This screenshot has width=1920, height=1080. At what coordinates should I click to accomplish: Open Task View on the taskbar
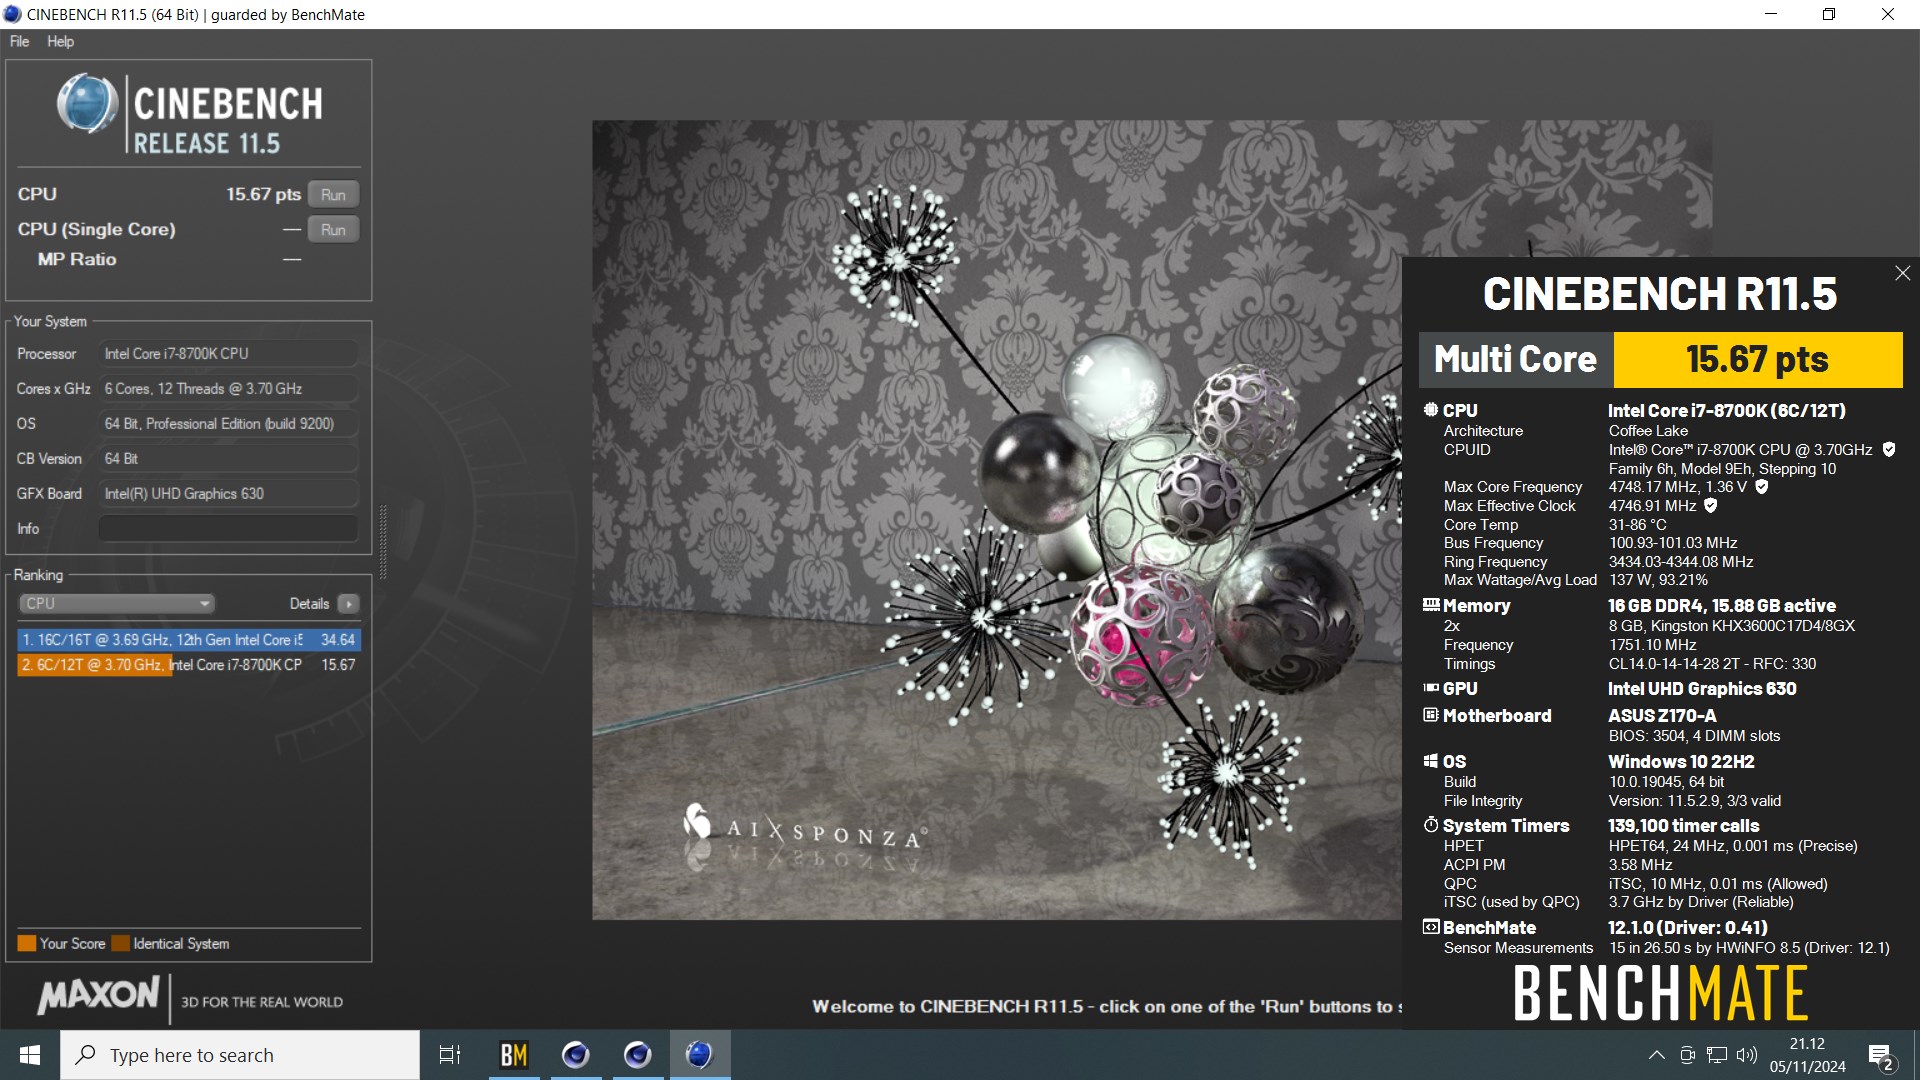450,1055
